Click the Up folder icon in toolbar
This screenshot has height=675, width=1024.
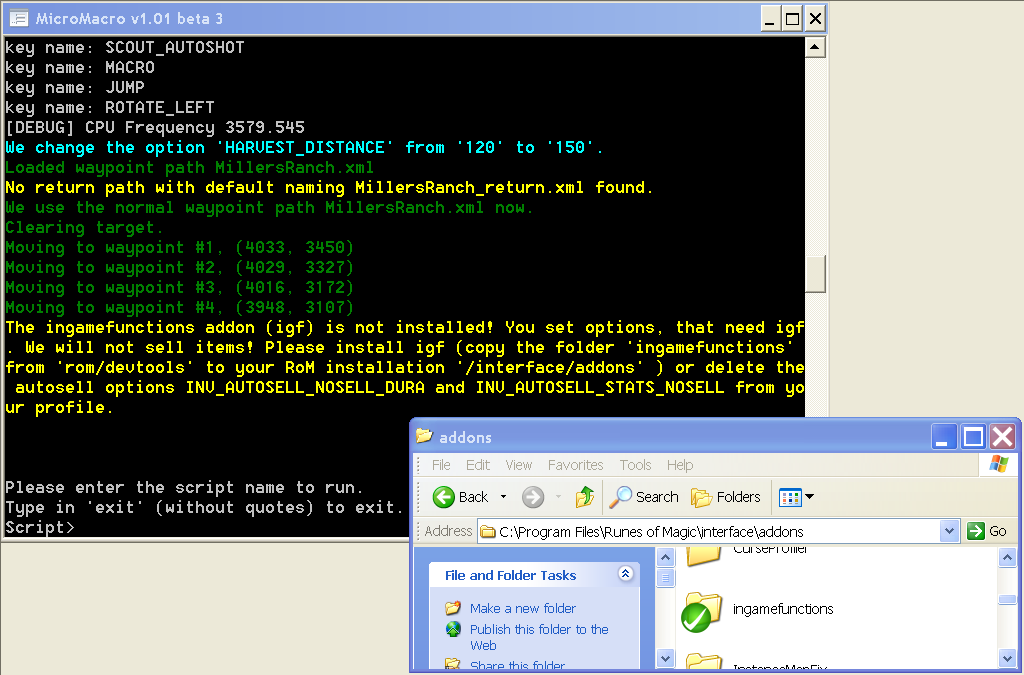tap(585, 497)
